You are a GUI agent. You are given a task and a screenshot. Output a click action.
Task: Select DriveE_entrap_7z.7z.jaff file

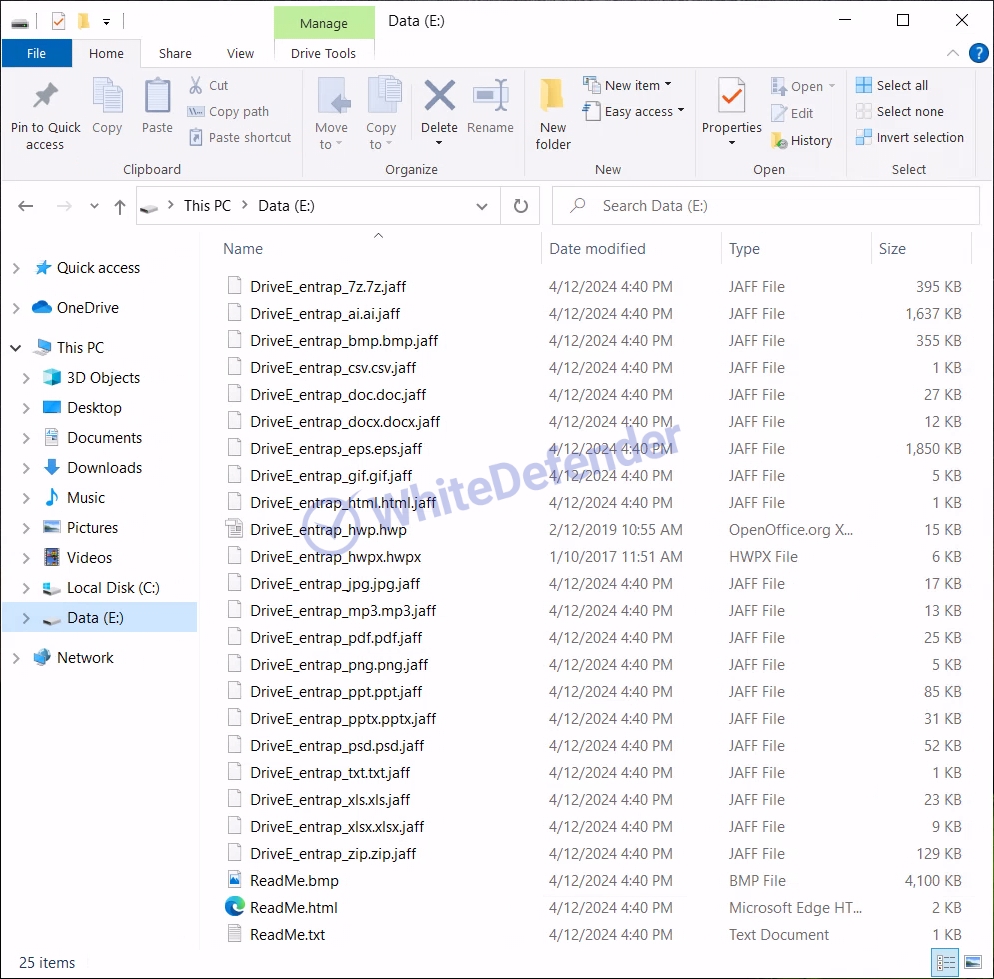pyautogui.click(x=328, y=287)
